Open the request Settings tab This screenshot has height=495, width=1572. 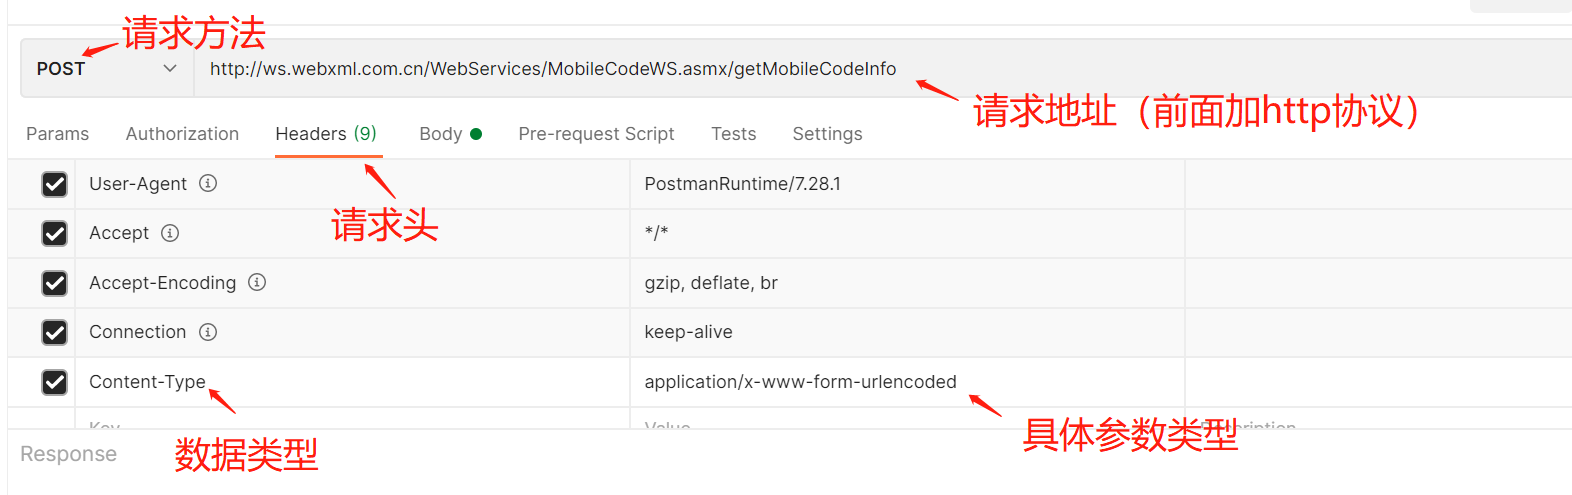pos(827,134)
